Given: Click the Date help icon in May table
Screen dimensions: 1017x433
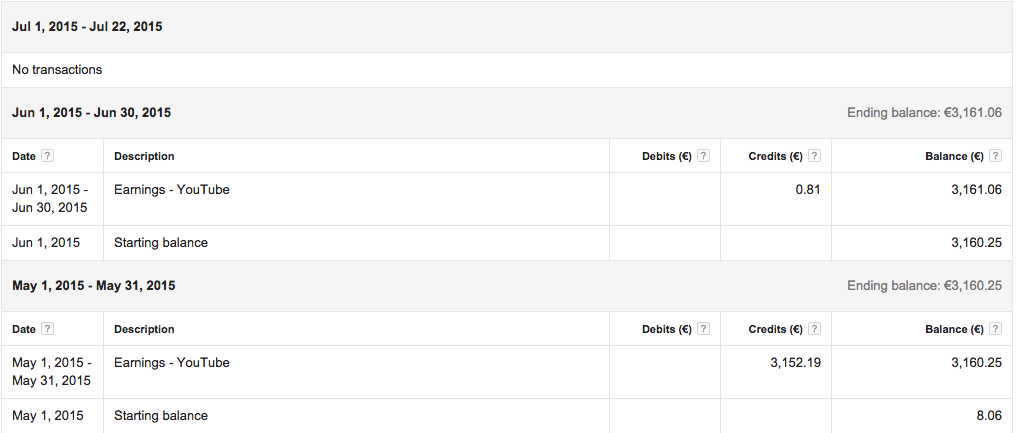Looking at the screenshot, I should point(47,329).
